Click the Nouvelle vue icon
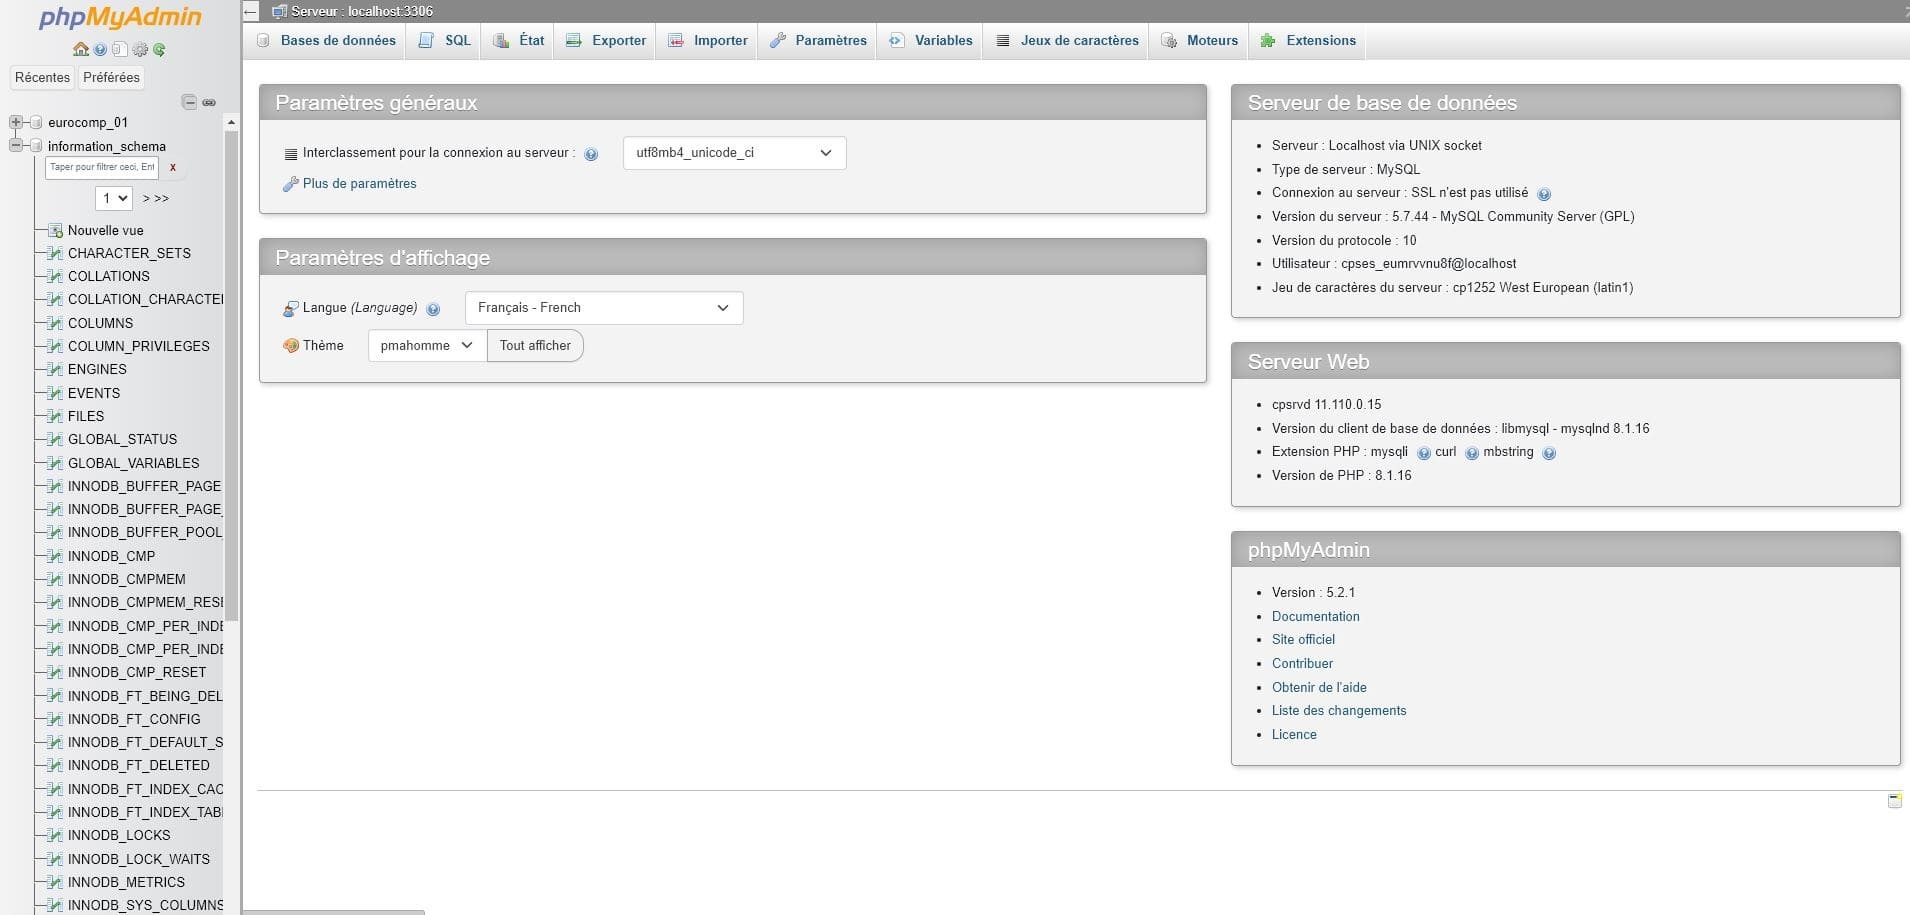The image size is (1910, 915). point(56,230)
